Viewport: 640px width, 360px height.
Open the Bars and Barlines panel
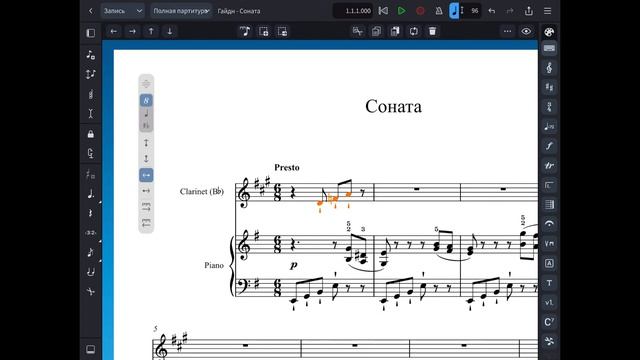pos(549,205)
